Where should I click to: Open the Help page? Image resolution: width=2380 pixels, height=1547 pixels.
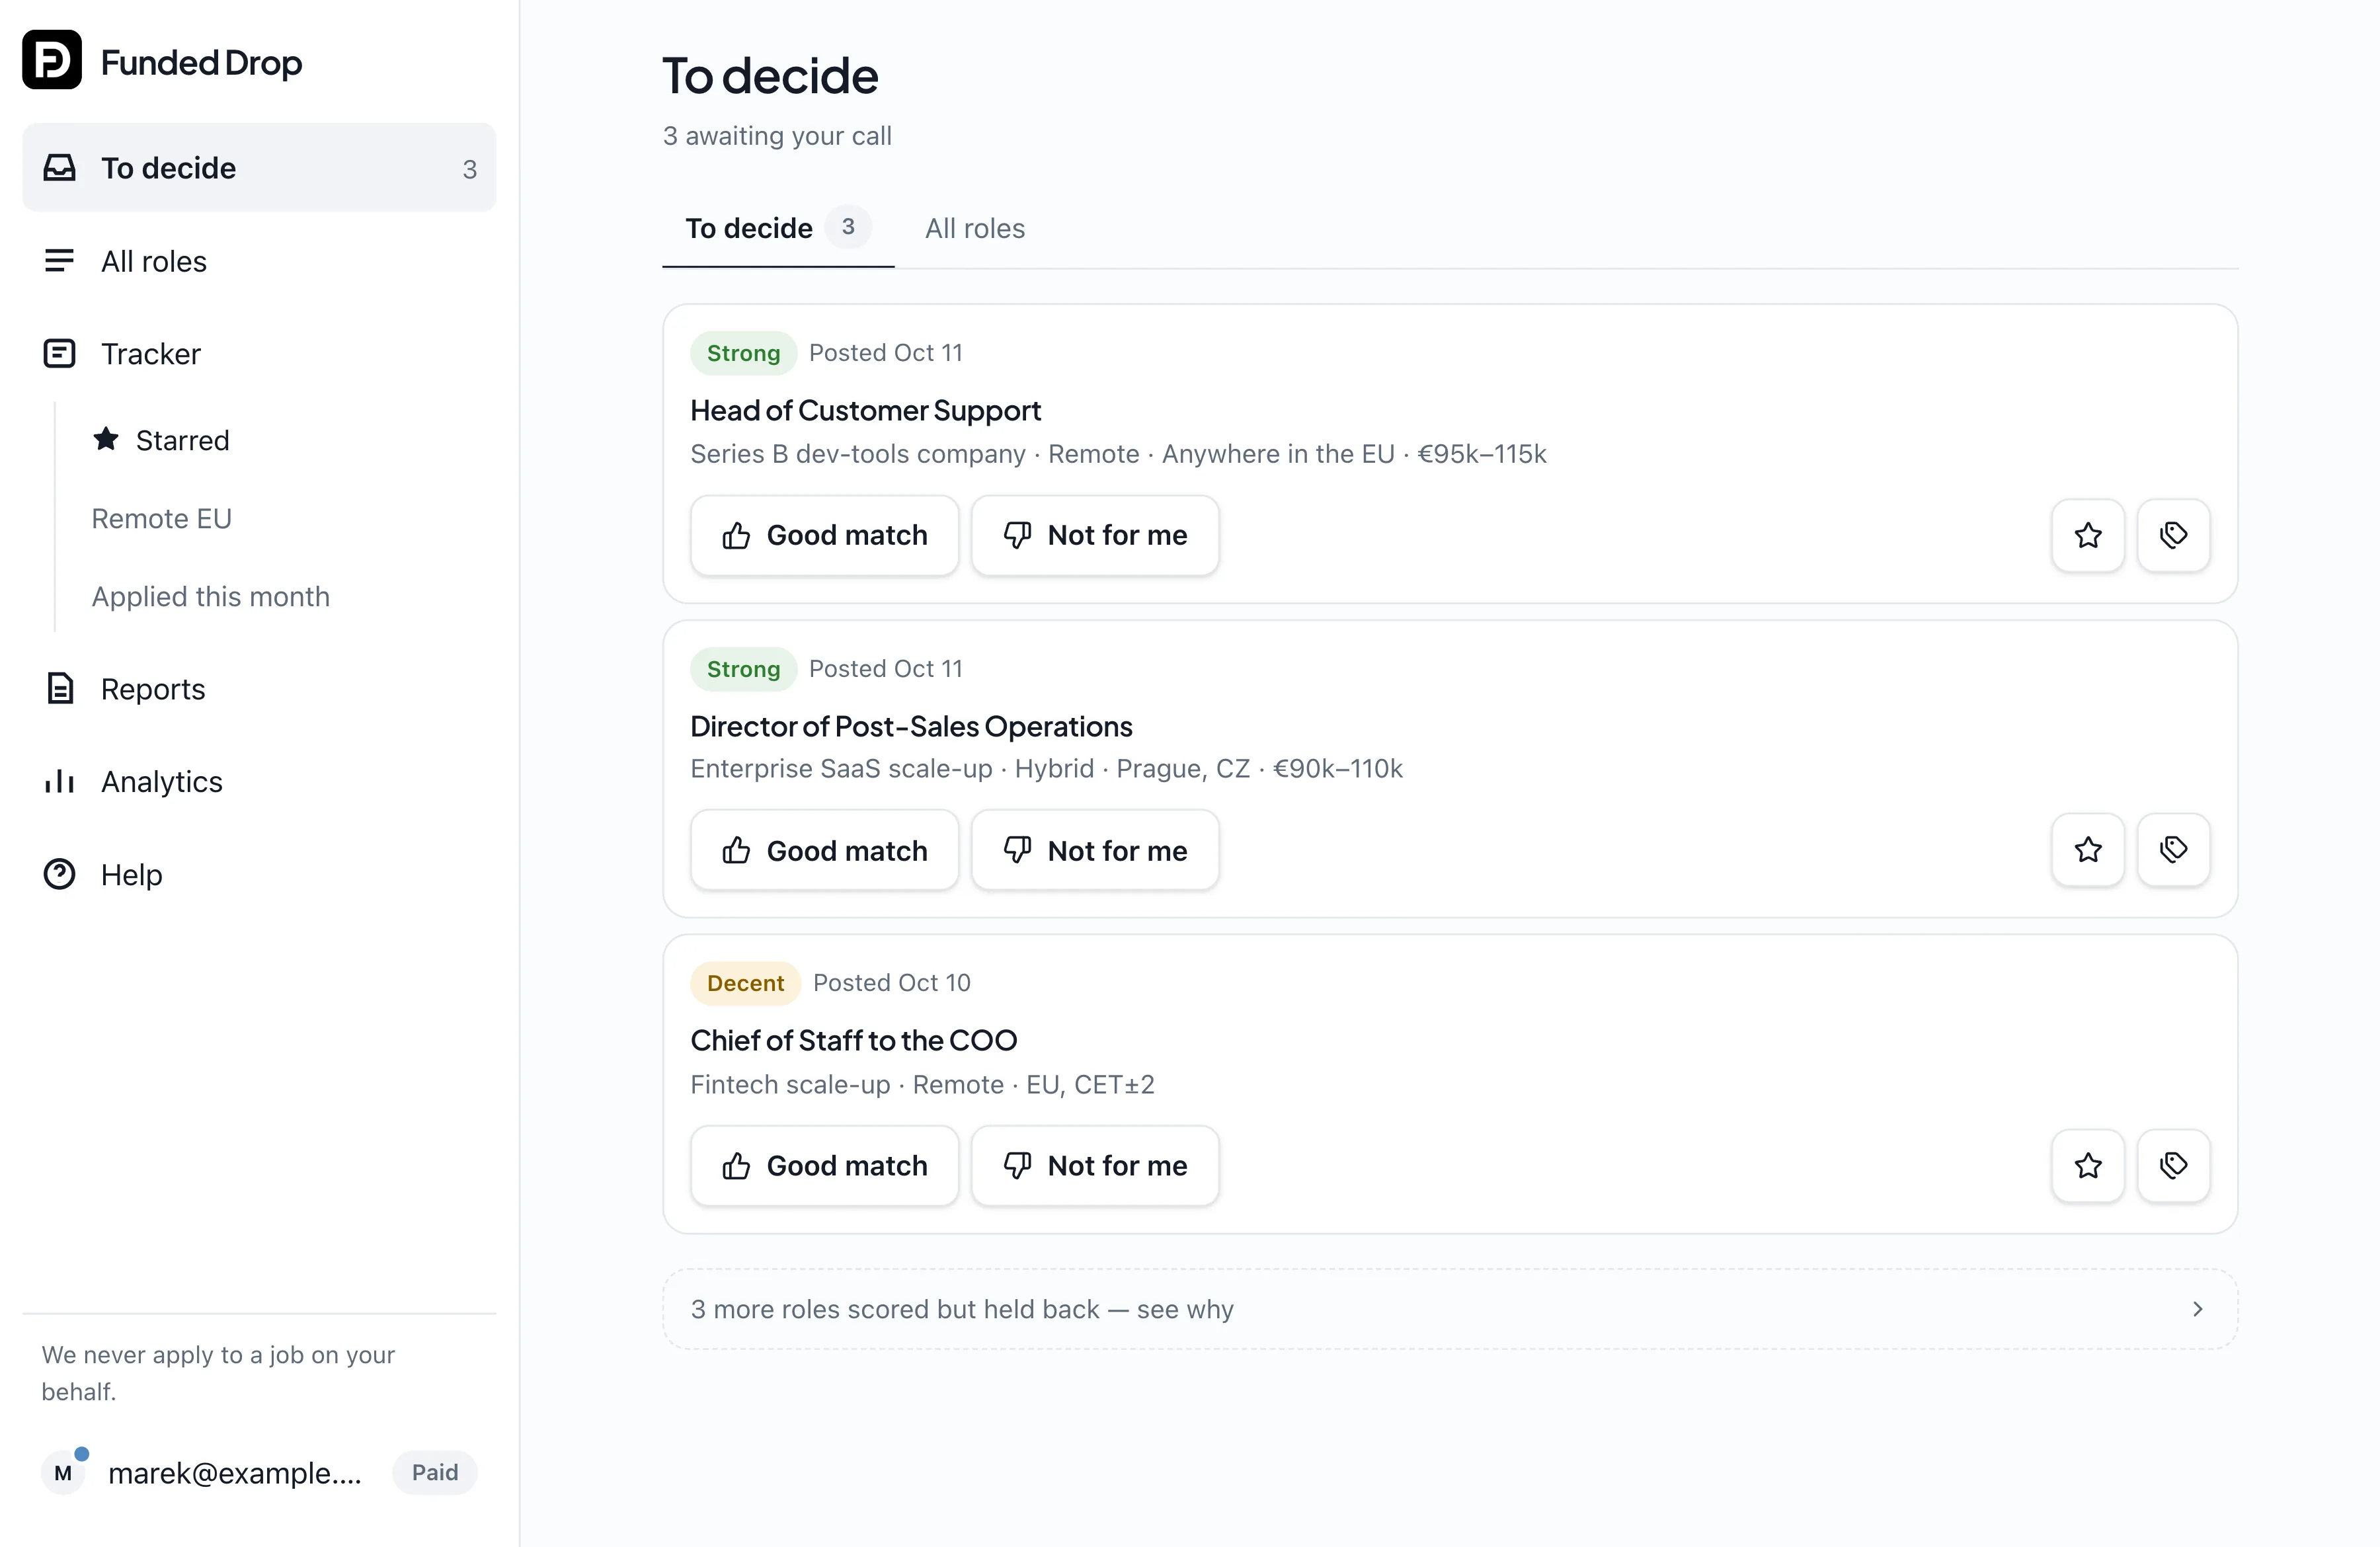259,874
